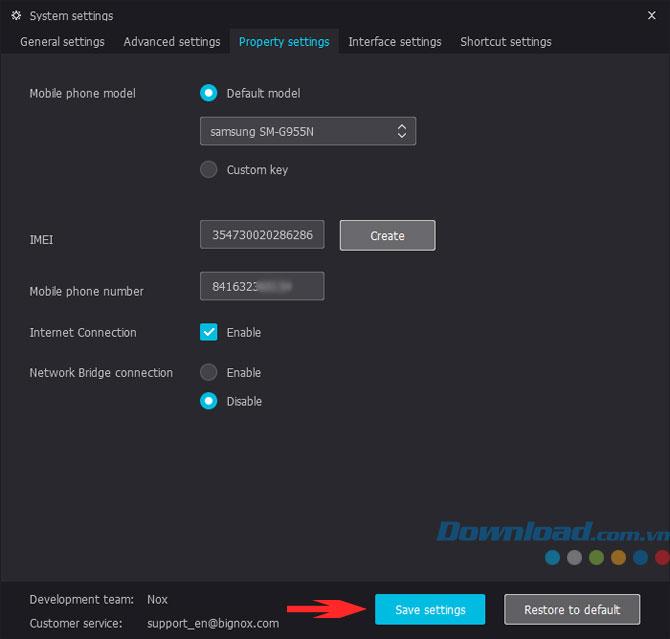Screen dimensions: 670x639
Task: Open the Advanced settings tab
Action: click(172, 42)
